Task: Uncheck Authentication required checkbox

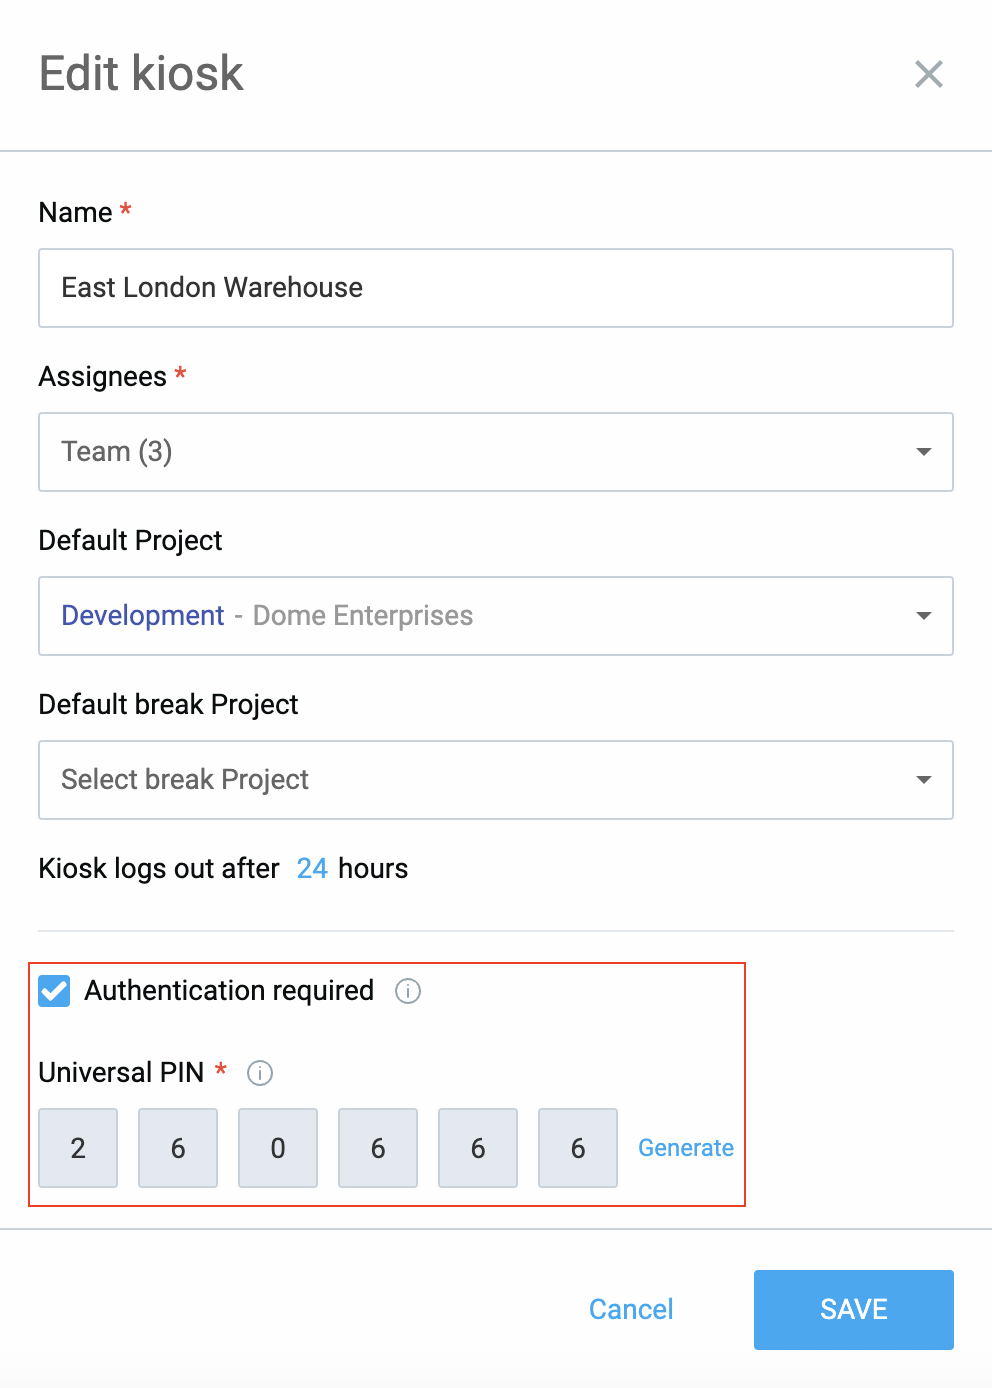Action: click(54, 991)
